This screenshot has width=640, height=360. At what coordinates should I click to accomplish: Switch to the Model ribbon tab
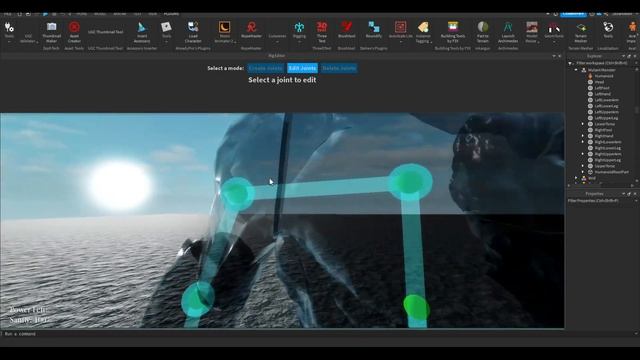click(x=100, y=14)
